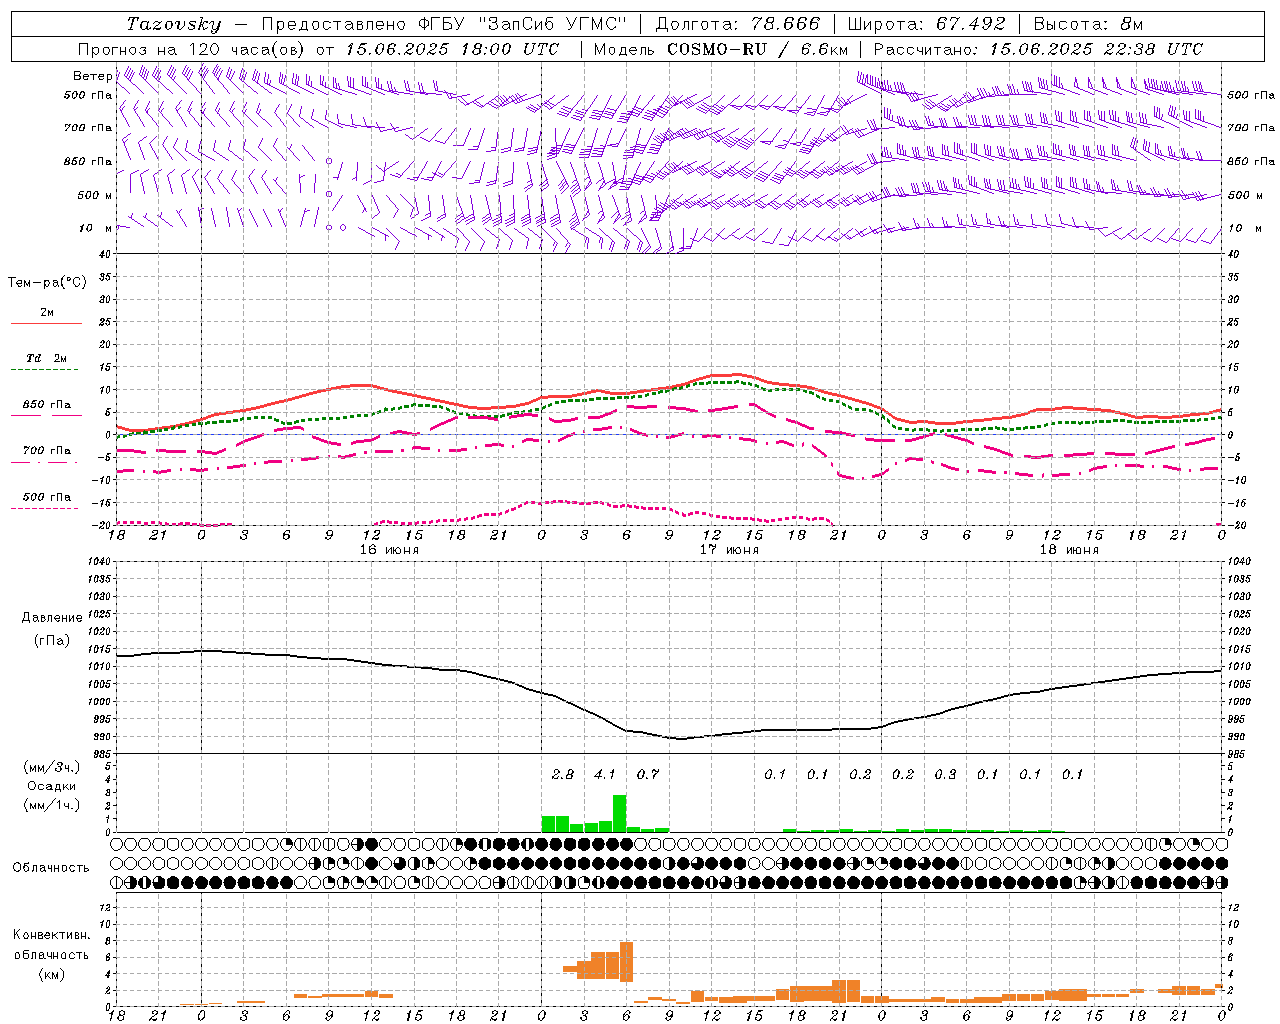Click the 'Модель COSMO-RU / 6.6км' model label
Image resolution: width=1280 pixels, height=1024 pixels.
[721, 49]
